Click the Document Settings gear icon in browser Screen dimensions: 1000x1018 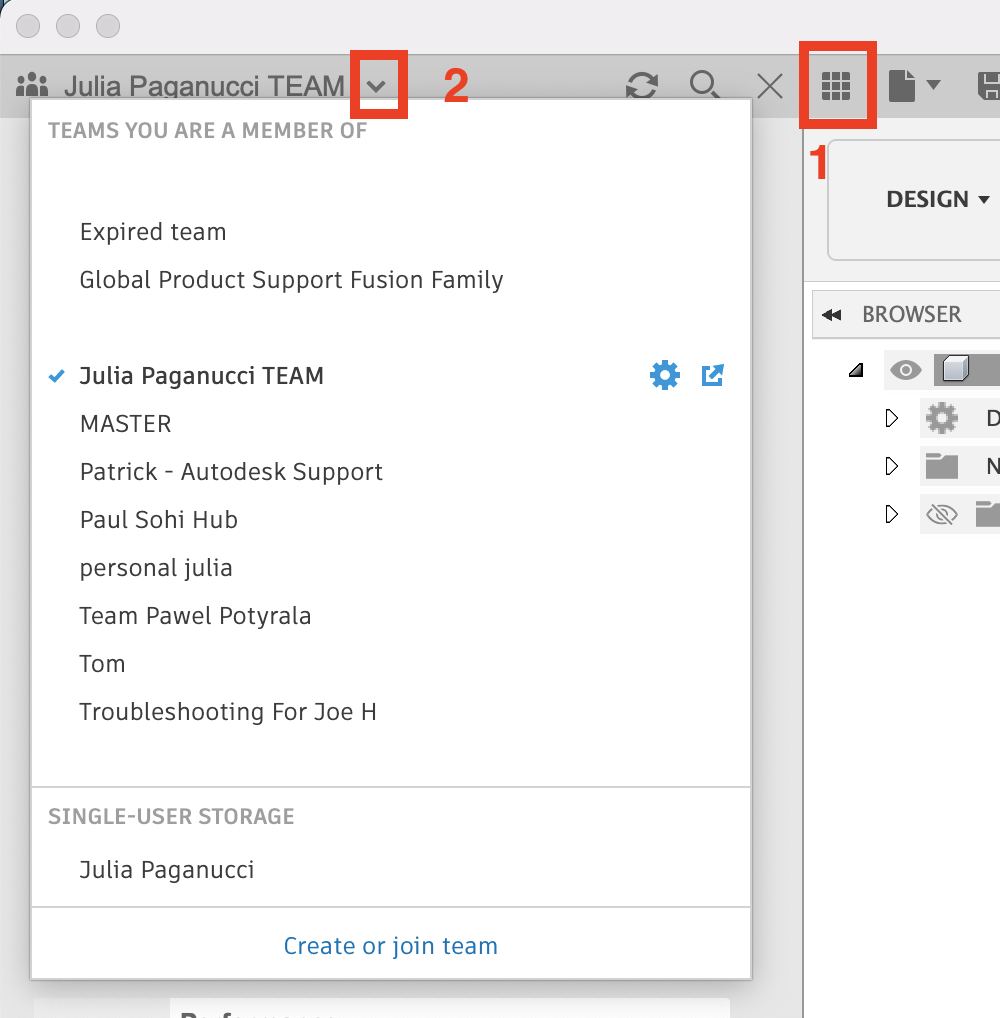[x=942, y=418]
